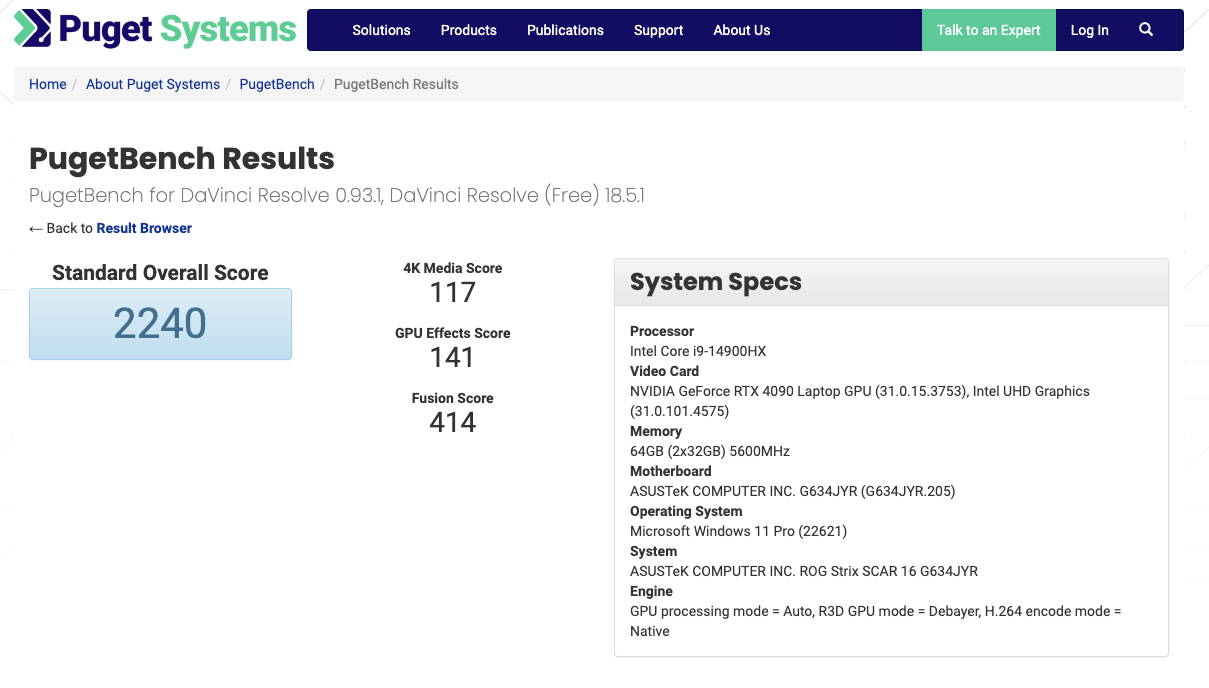Open the Products menu

pyautogui.click(x=468, y=30)
